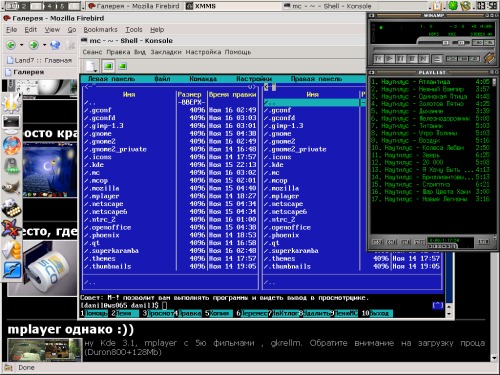This screenshot has width=500, height=375.
Task: Select playlist track 1 Атлантида
Action: (x=430, y=82)
